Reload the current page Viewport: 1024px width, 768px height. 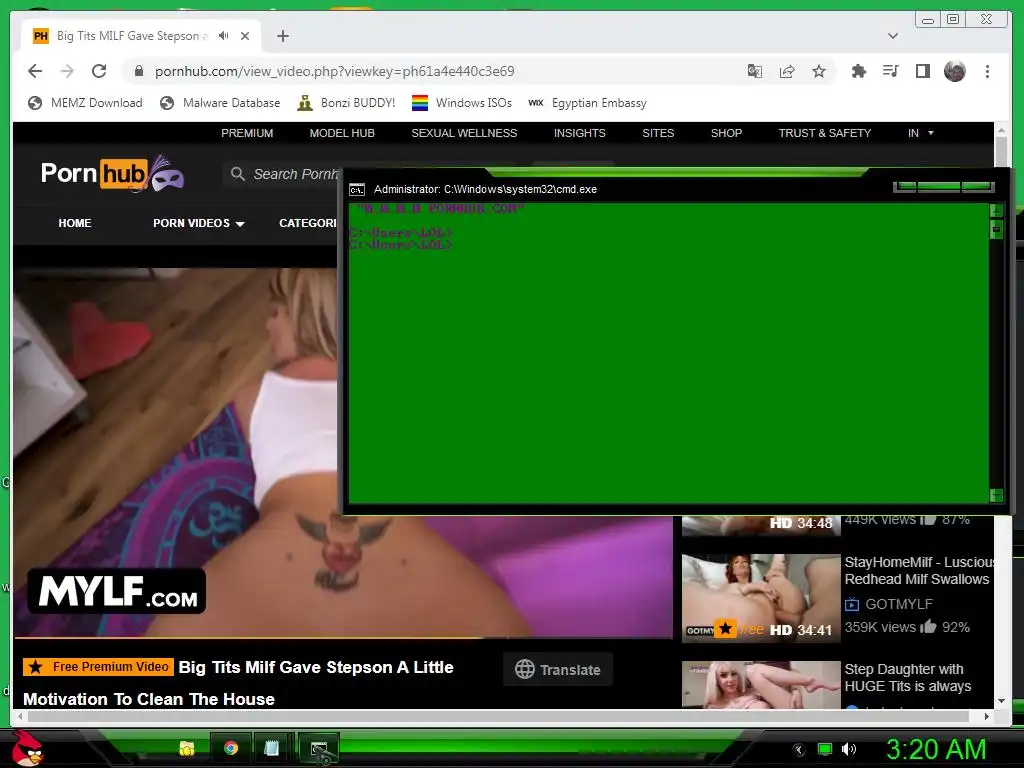point(99,71)
